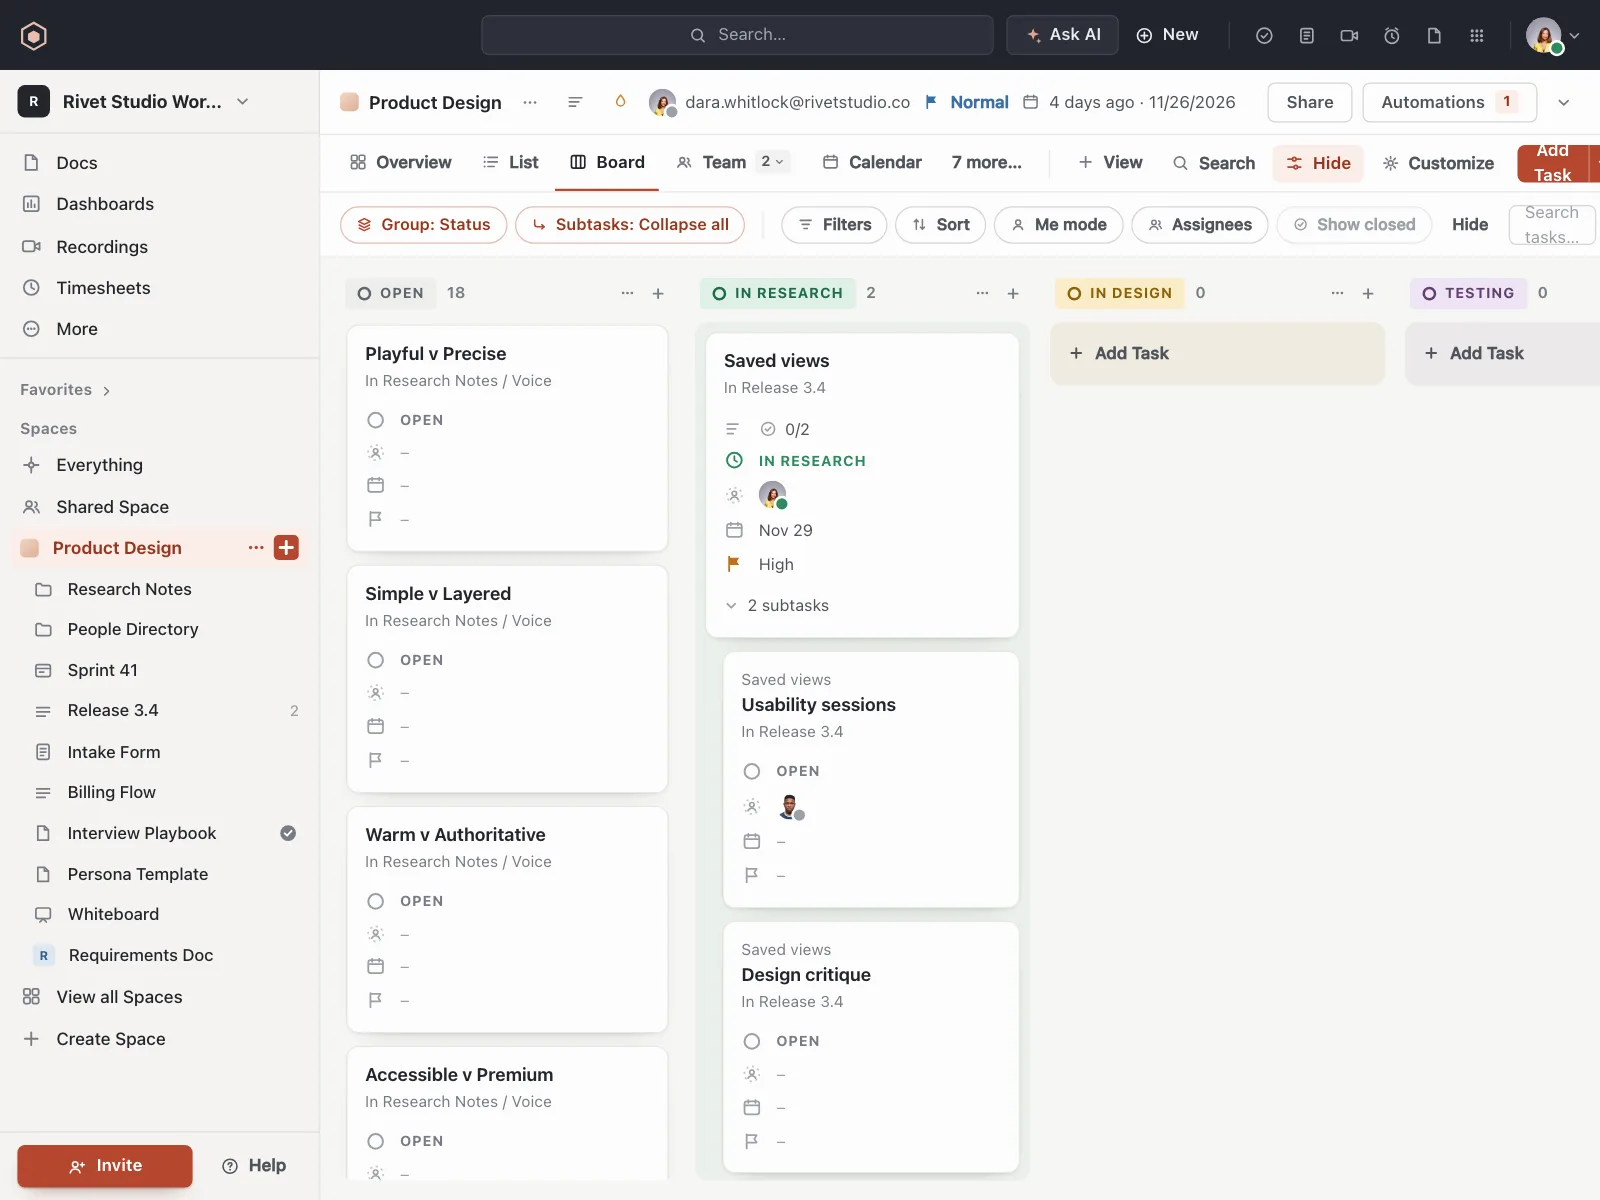
Task: Collapse the 2 subtasks expander
Action: [x=731, y=606]
